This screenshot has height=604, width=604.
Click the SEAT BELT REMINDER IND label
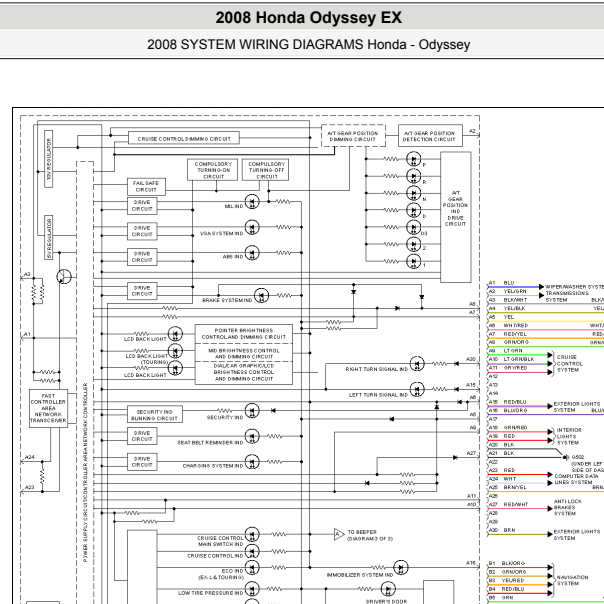point(210,443)
